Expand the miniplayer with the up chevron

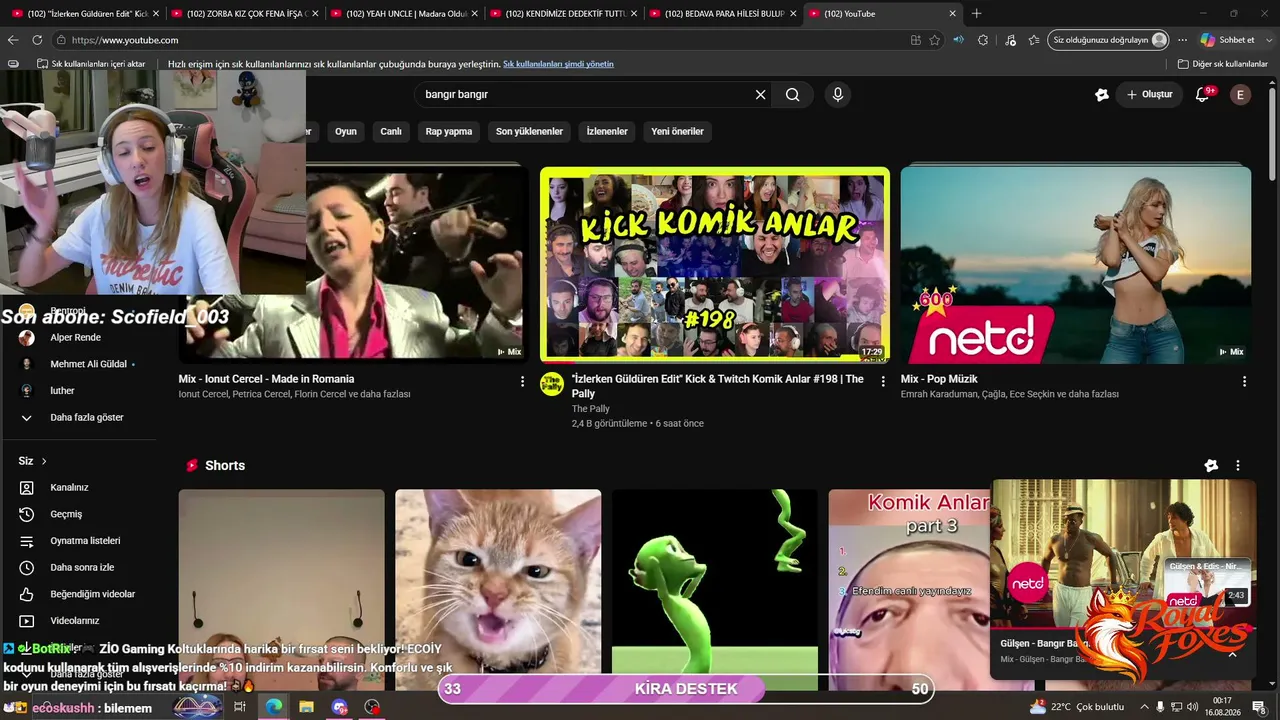(x=1232, y=654)
